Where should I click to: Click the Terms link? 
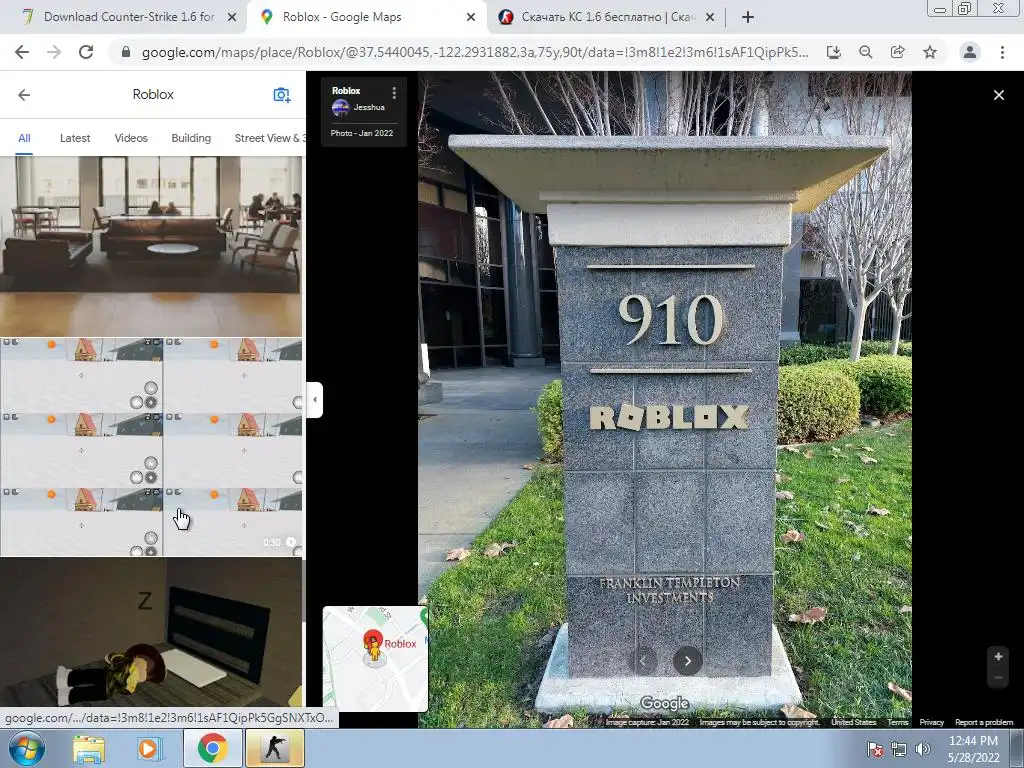coord(897,722)
